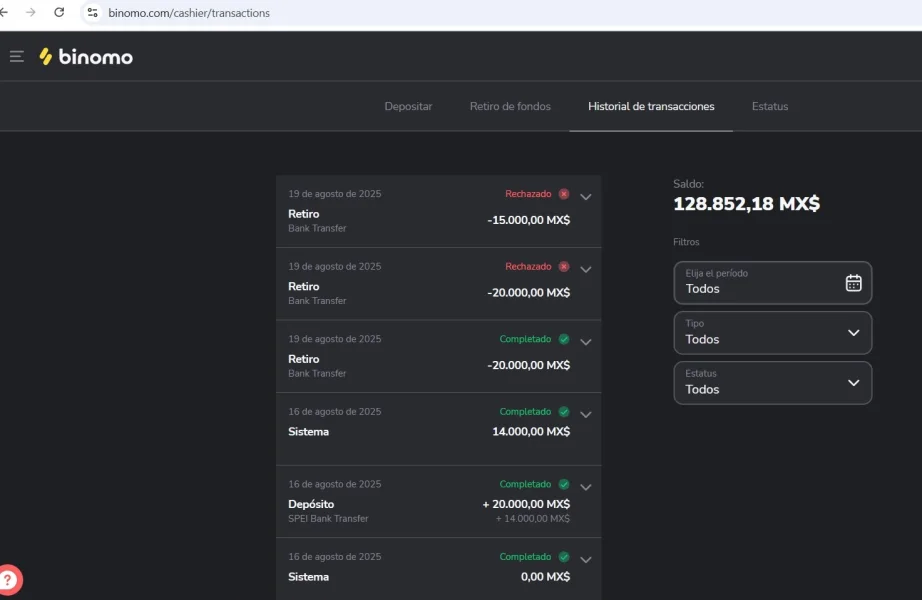Click red rejected icon on -15.000,00 withdrawal
Viewport: 922px width, 600px height.
pyautogui.click(x=564, y=194)
